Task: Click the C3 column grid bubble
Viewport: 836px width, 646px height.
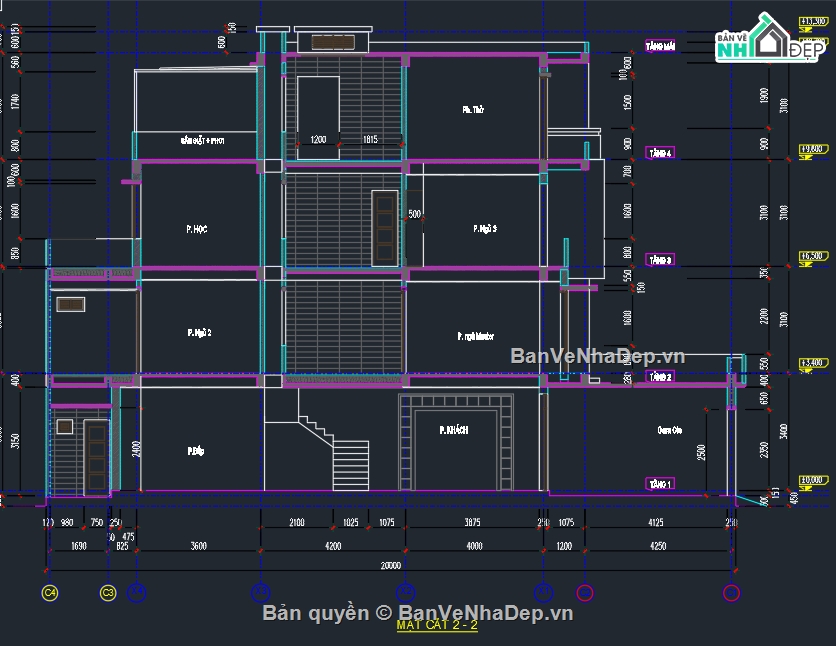Action: point(107,590)
